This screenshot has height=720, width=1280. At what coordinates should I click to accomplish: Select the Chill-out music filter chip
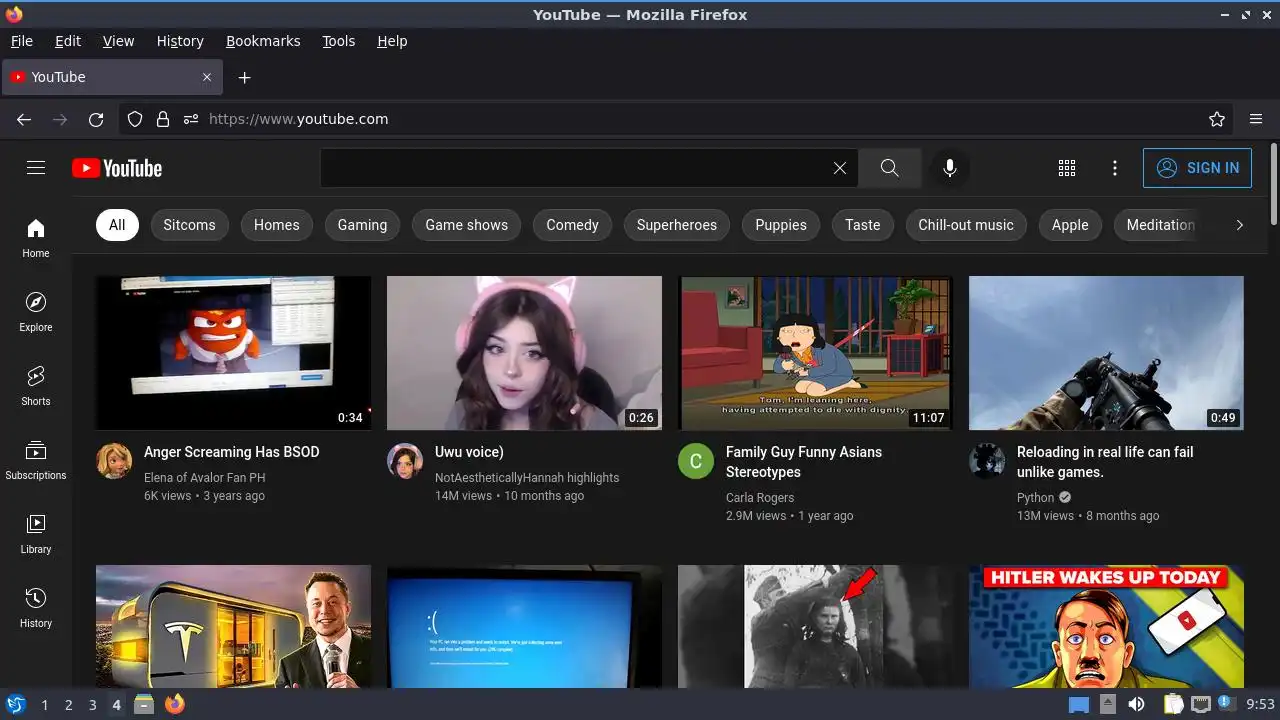coord(966,225)
